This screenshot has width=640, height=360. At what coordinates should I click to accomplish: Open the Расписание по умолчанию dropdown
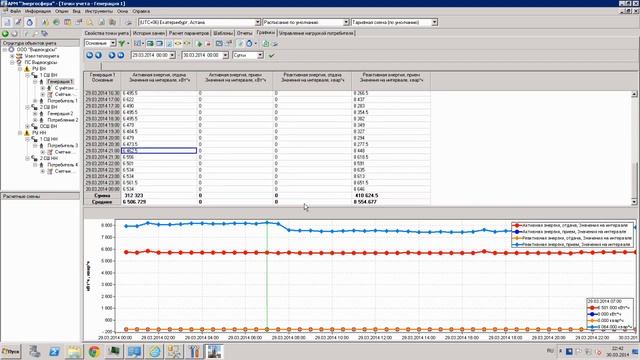pyautogui.click(x=346, y=22)
